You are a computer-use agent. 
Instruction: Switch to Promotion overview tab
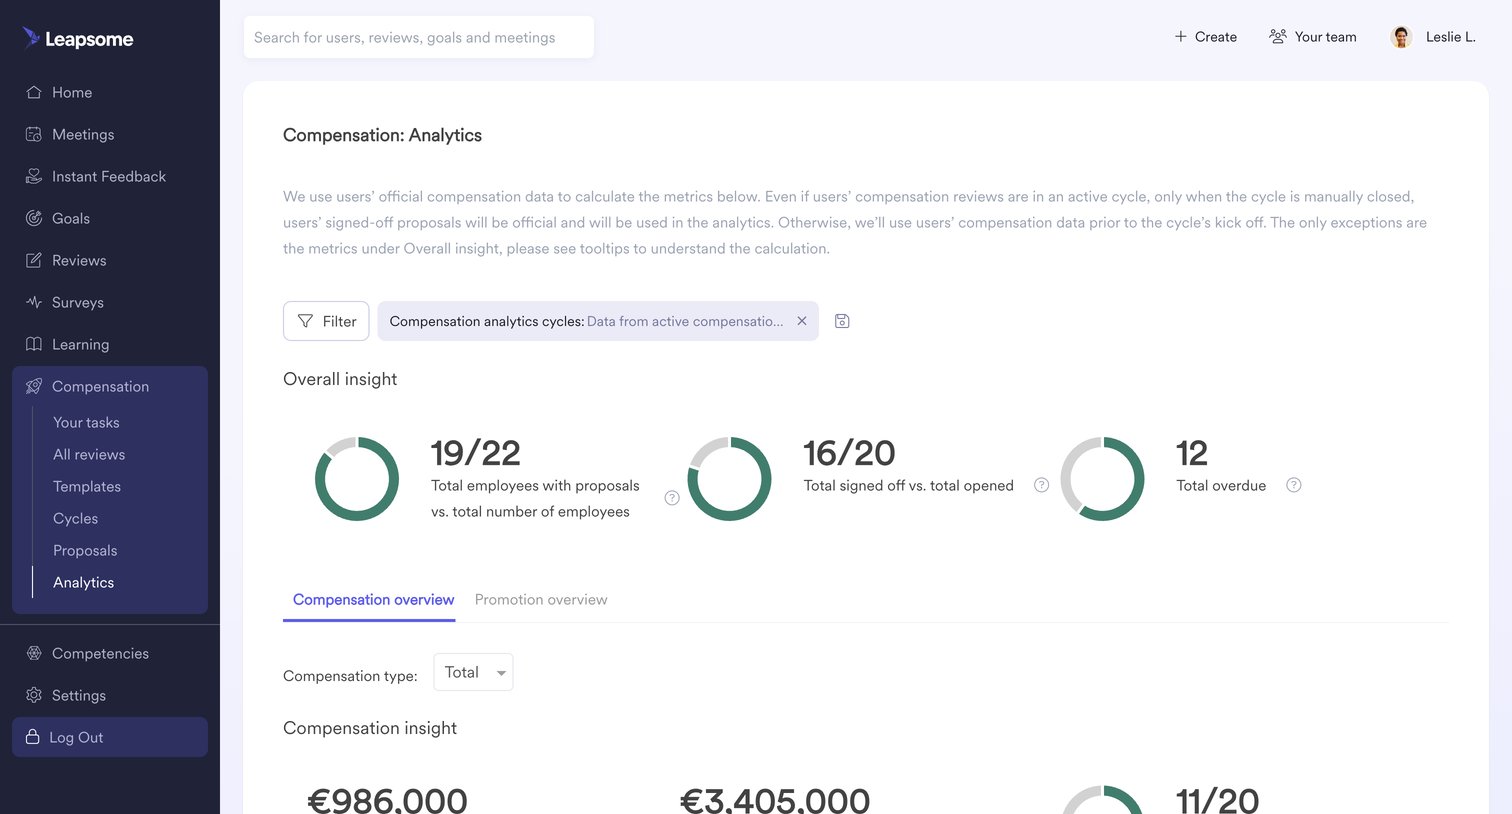point(541,600)
